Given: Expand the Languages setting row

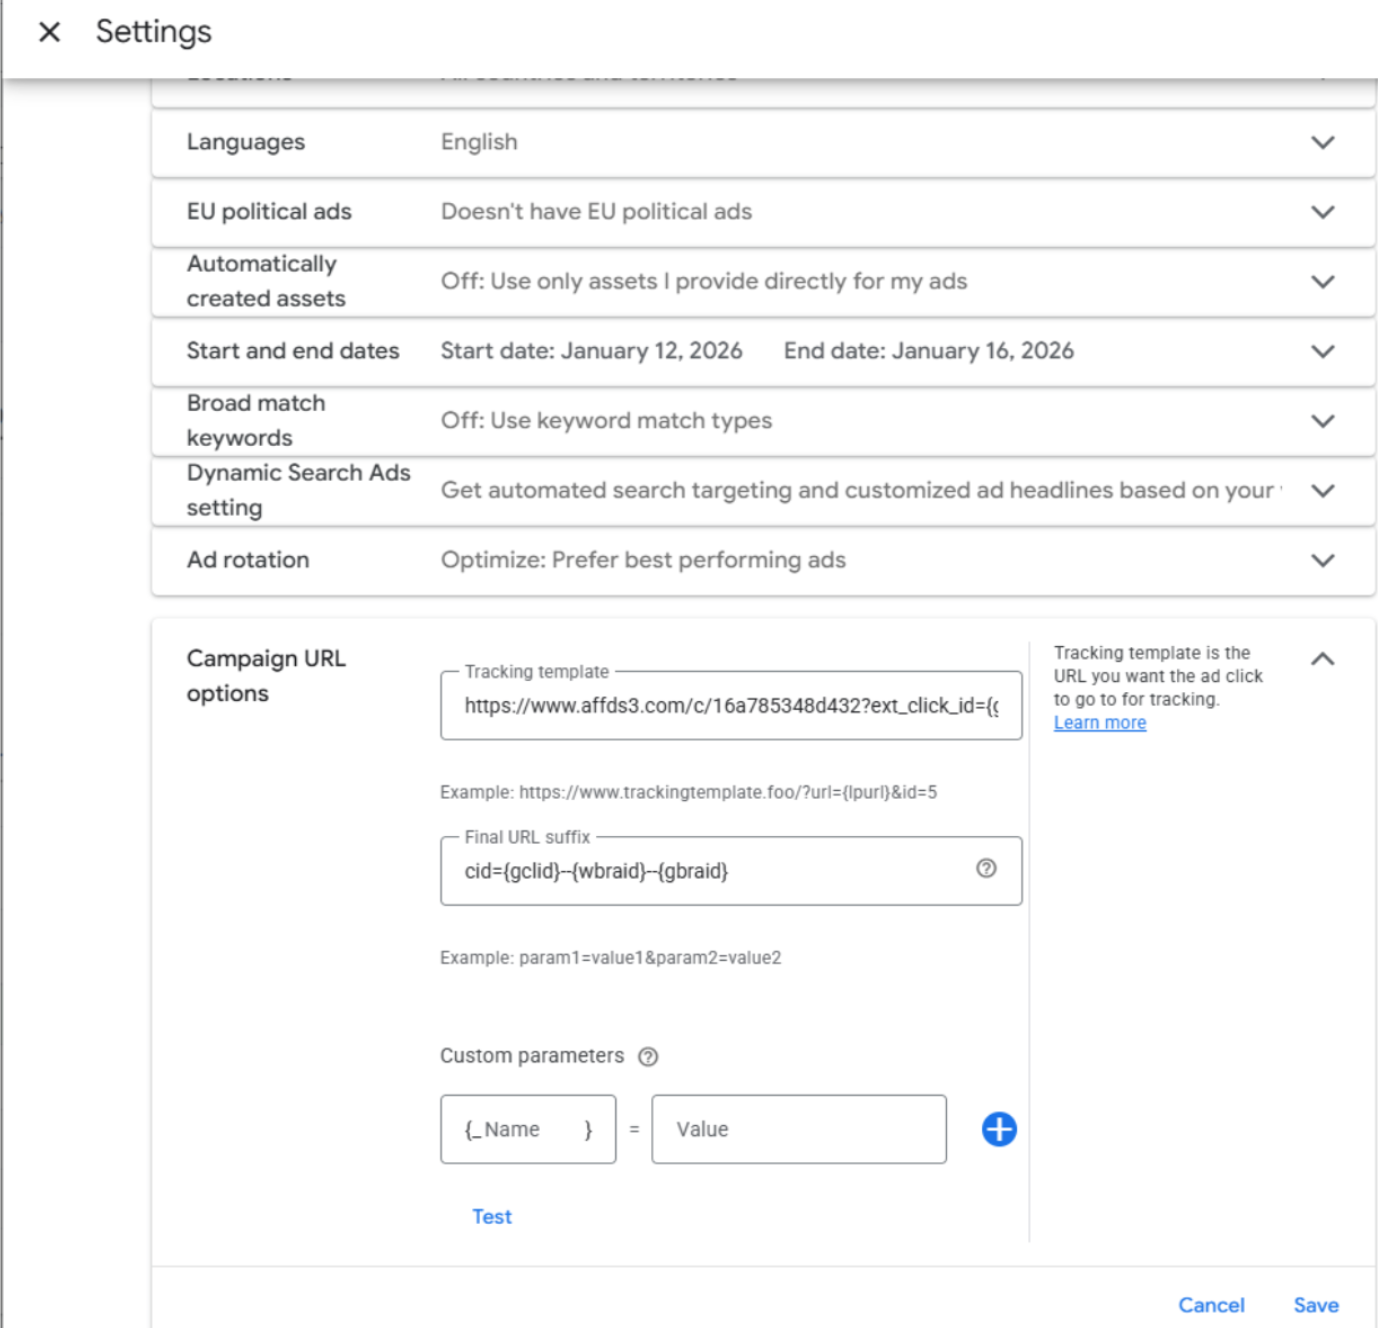Looking at the screenshot, I should pyautogui.click(x=1322, y=142).
